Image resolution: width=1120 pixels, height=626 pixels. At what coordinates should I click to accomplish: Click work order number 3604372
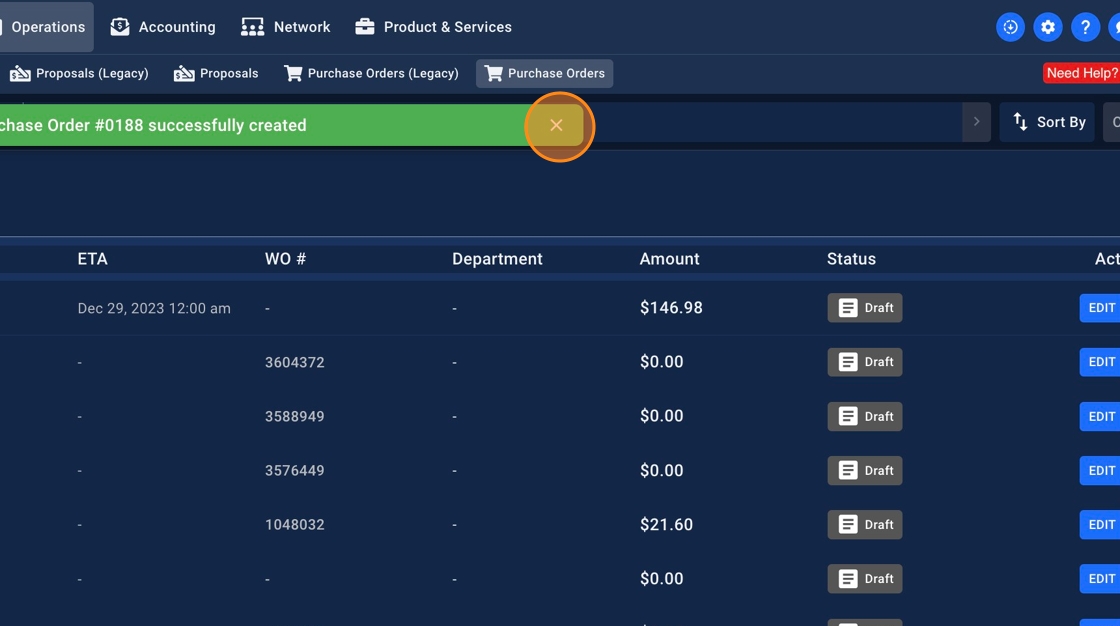click(294, 362)
